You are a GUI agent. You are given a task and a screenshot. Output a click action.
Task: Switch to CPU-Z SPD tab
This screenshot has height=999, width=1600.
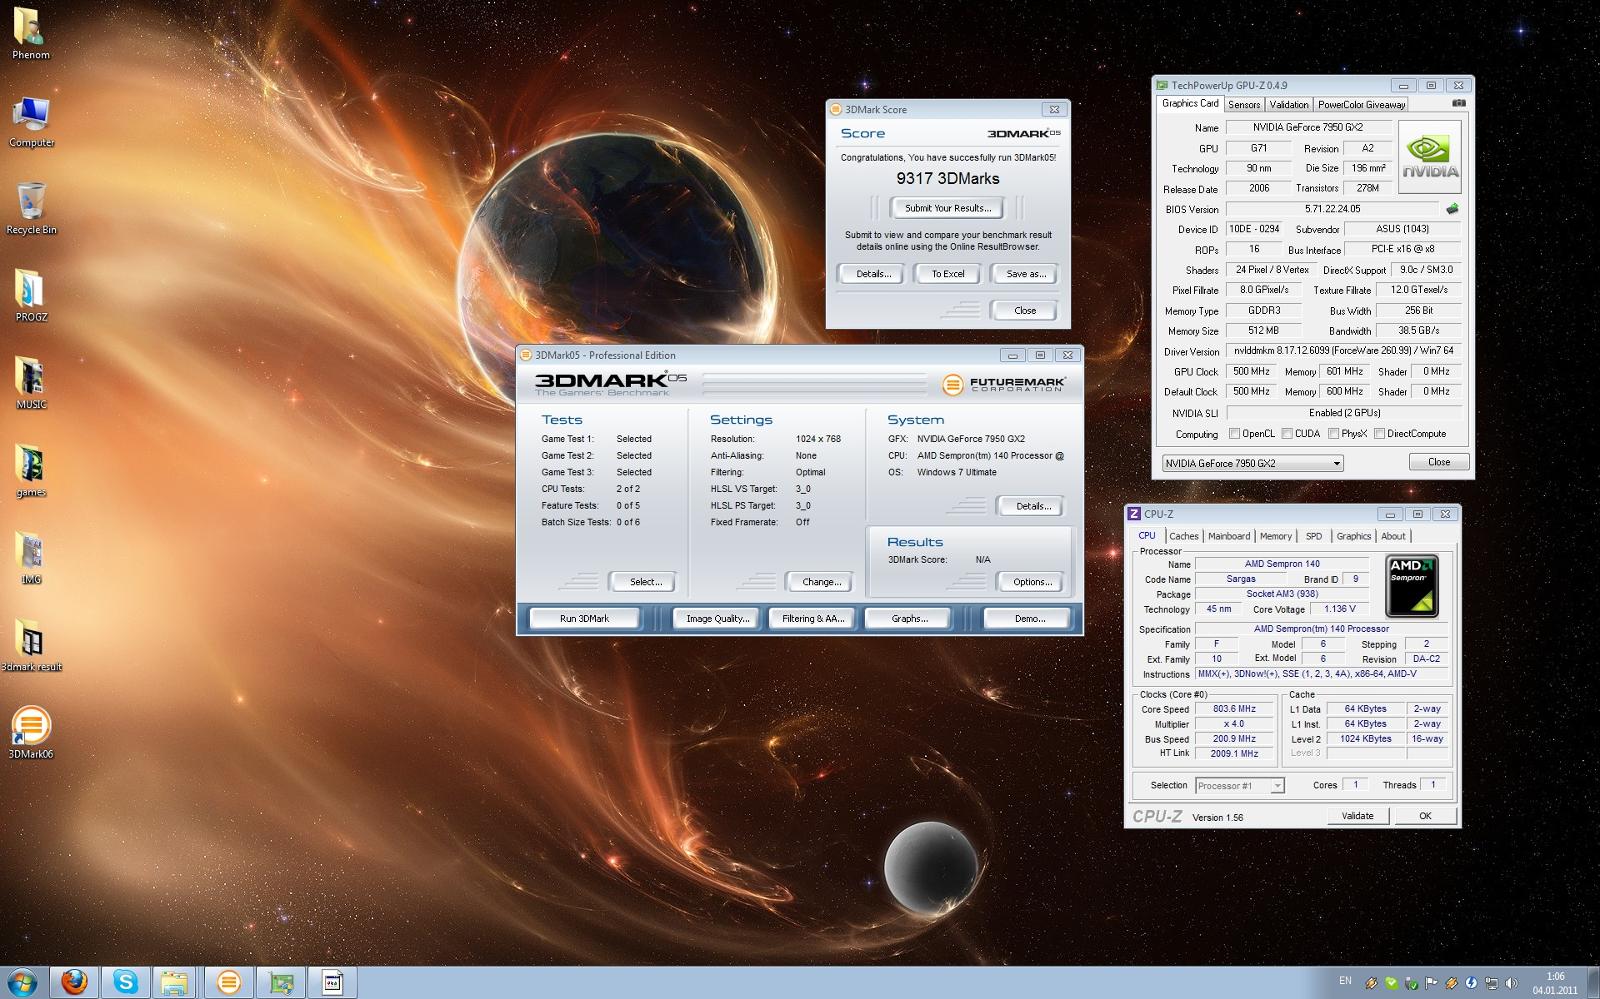[x=1314, y=536]
